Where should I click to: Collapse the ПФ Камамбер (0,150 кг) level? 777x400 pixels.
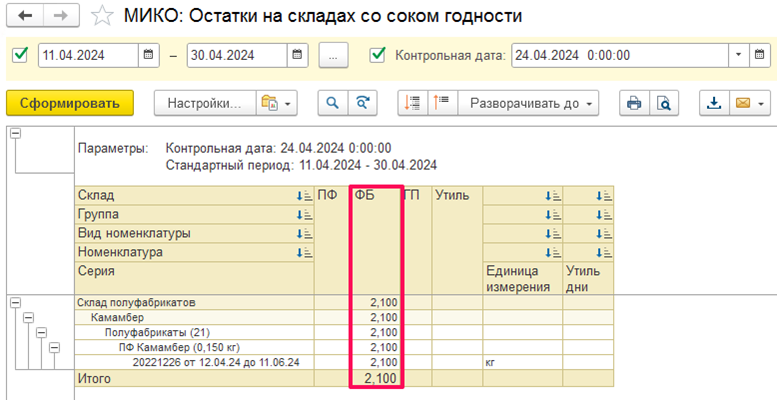tap(55, 347)
